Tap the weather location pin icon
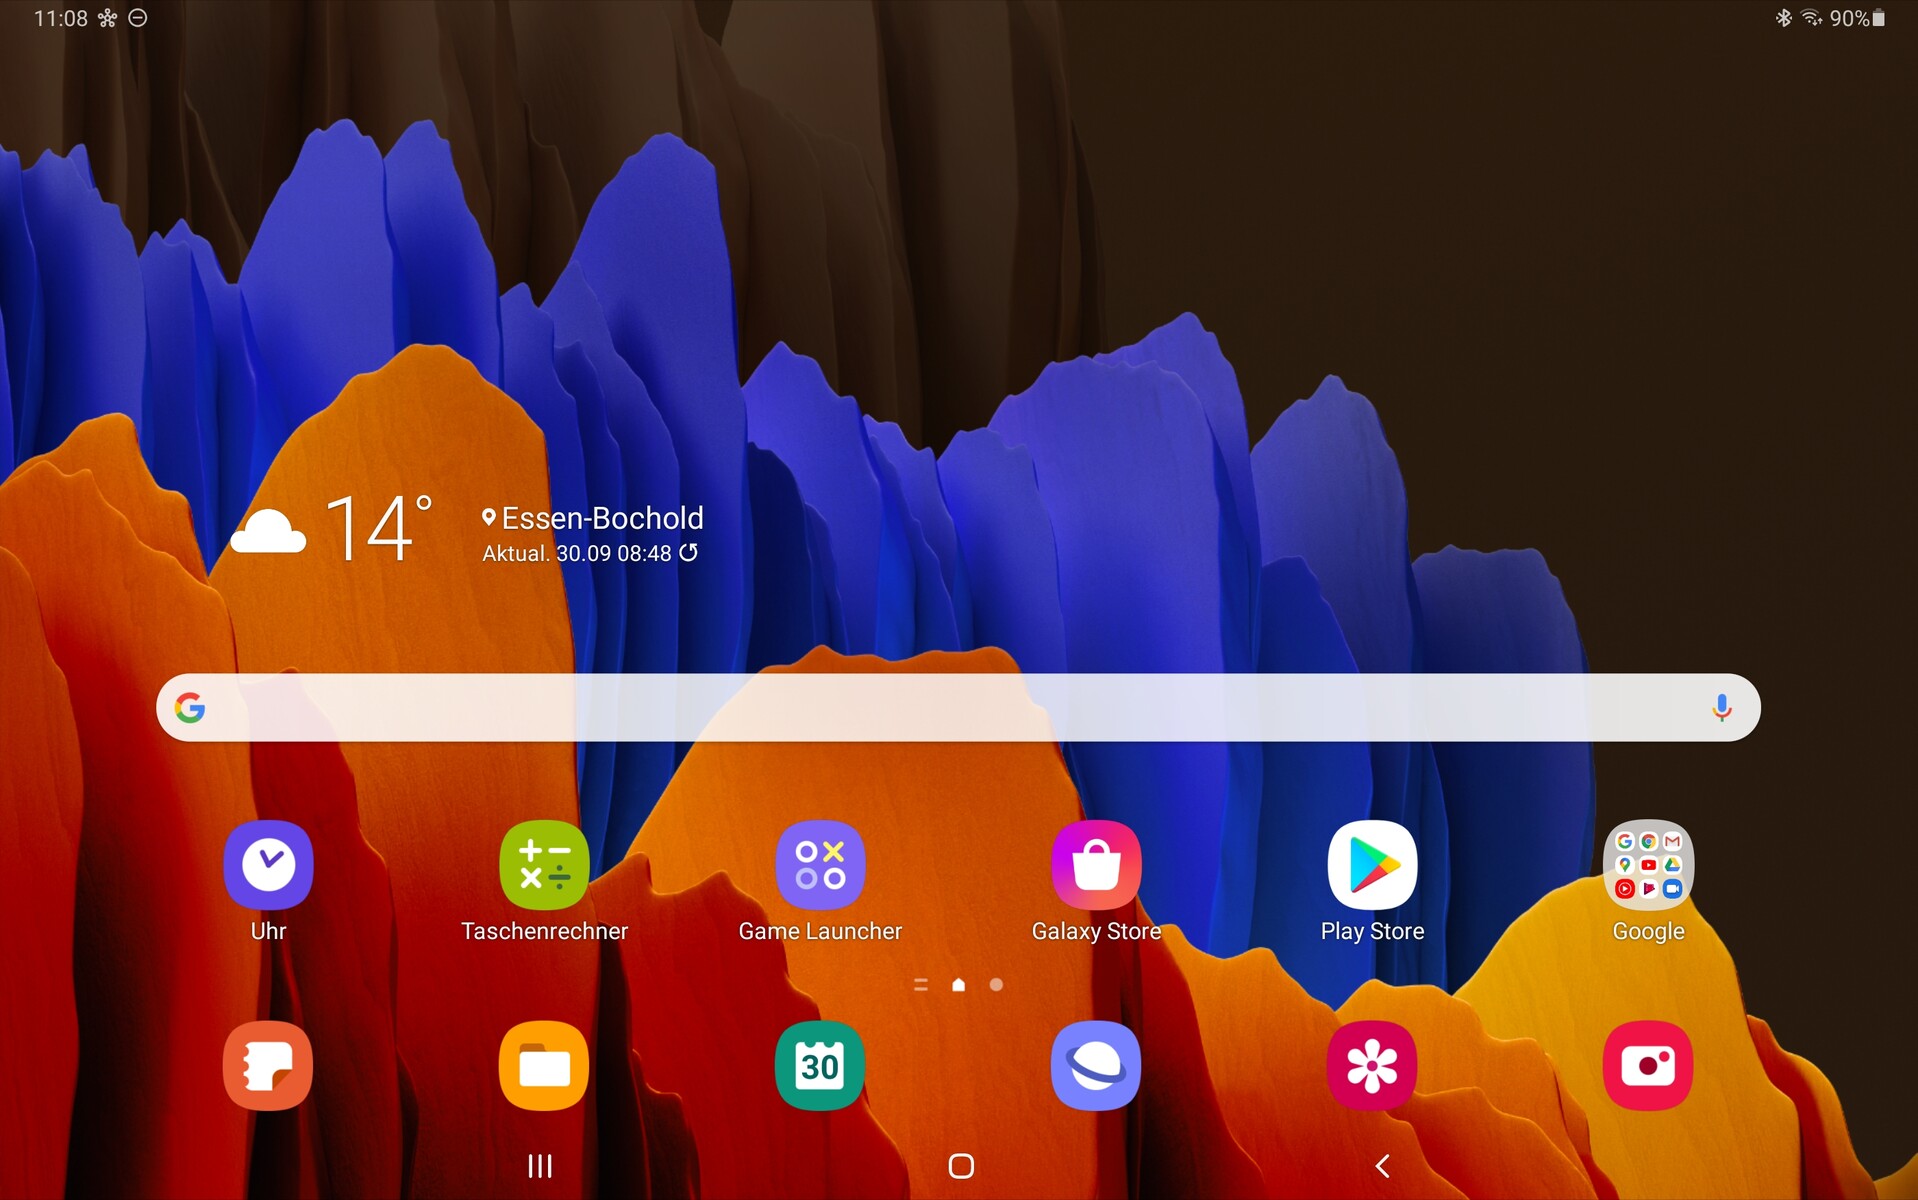 click(489, 518)
